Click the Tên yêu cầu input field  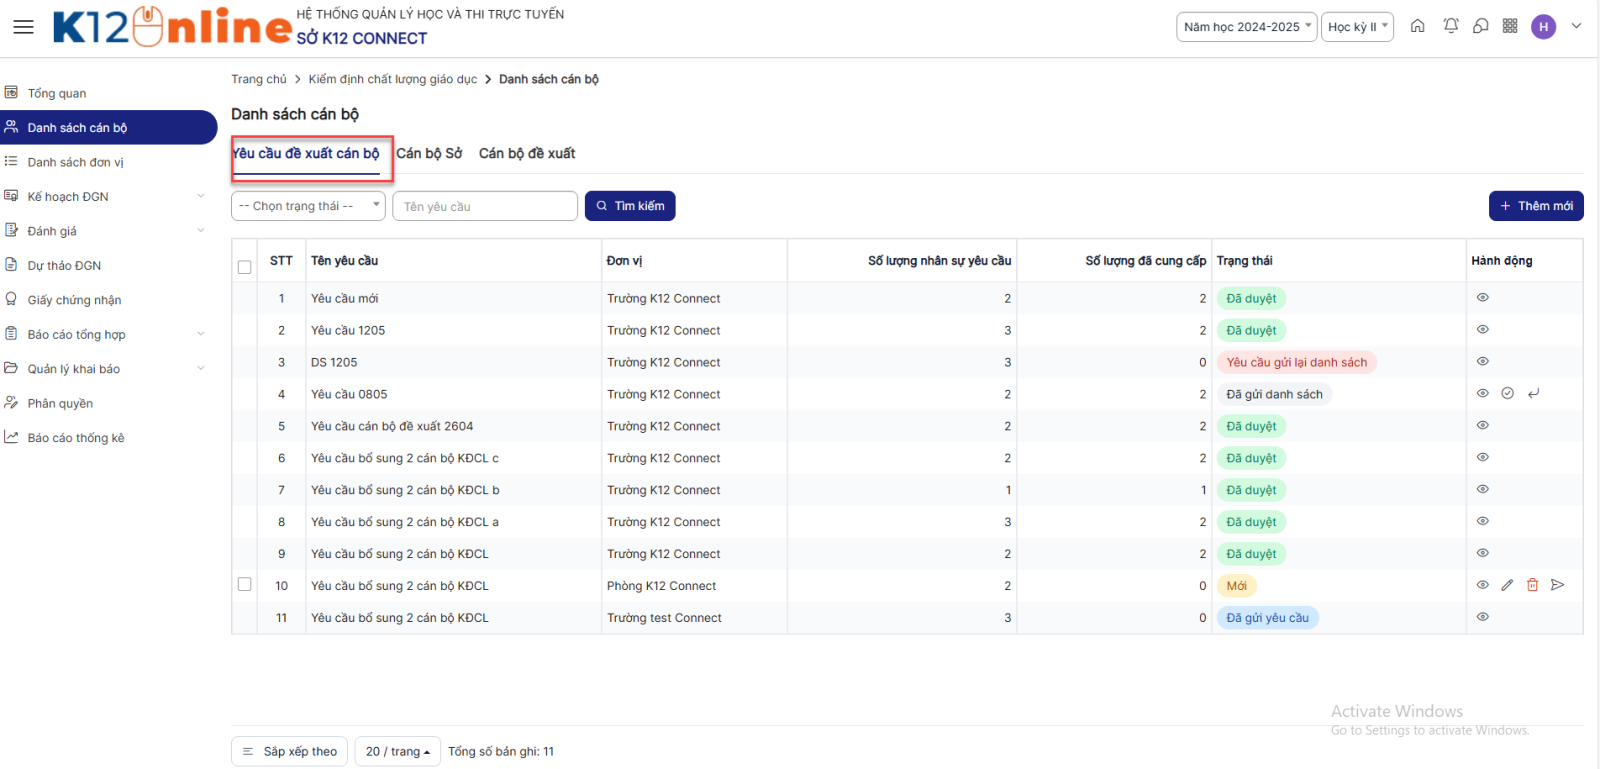click(x=485, y=206)
